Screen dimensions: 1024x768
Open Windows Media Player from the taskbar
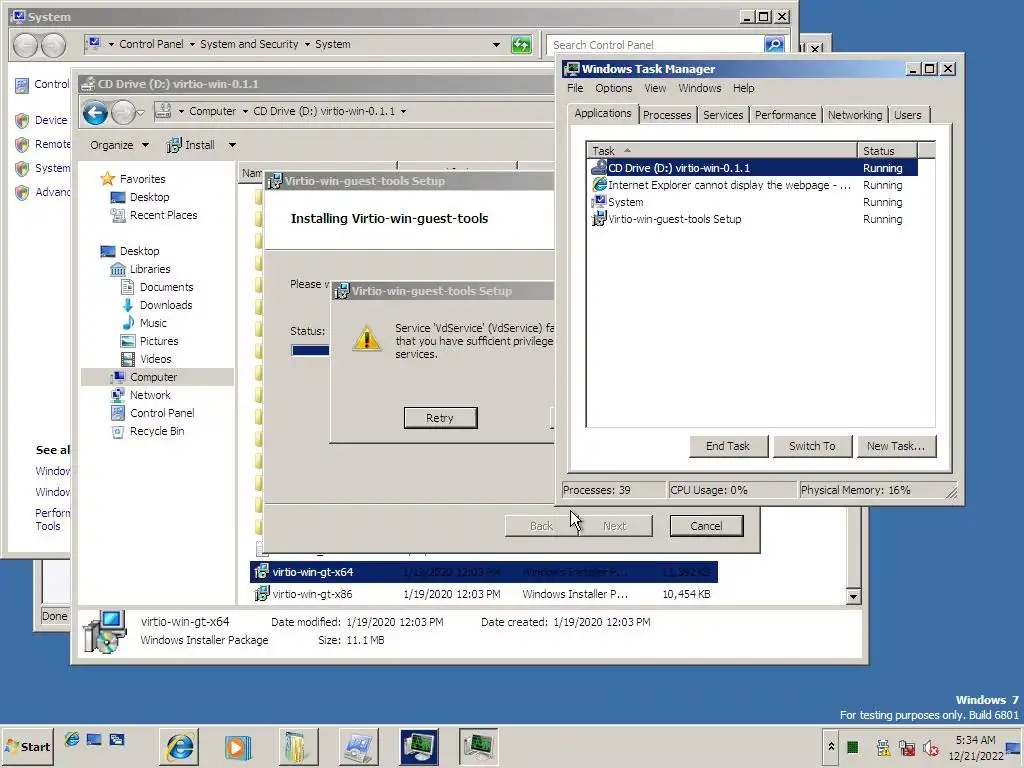(238, 746)
